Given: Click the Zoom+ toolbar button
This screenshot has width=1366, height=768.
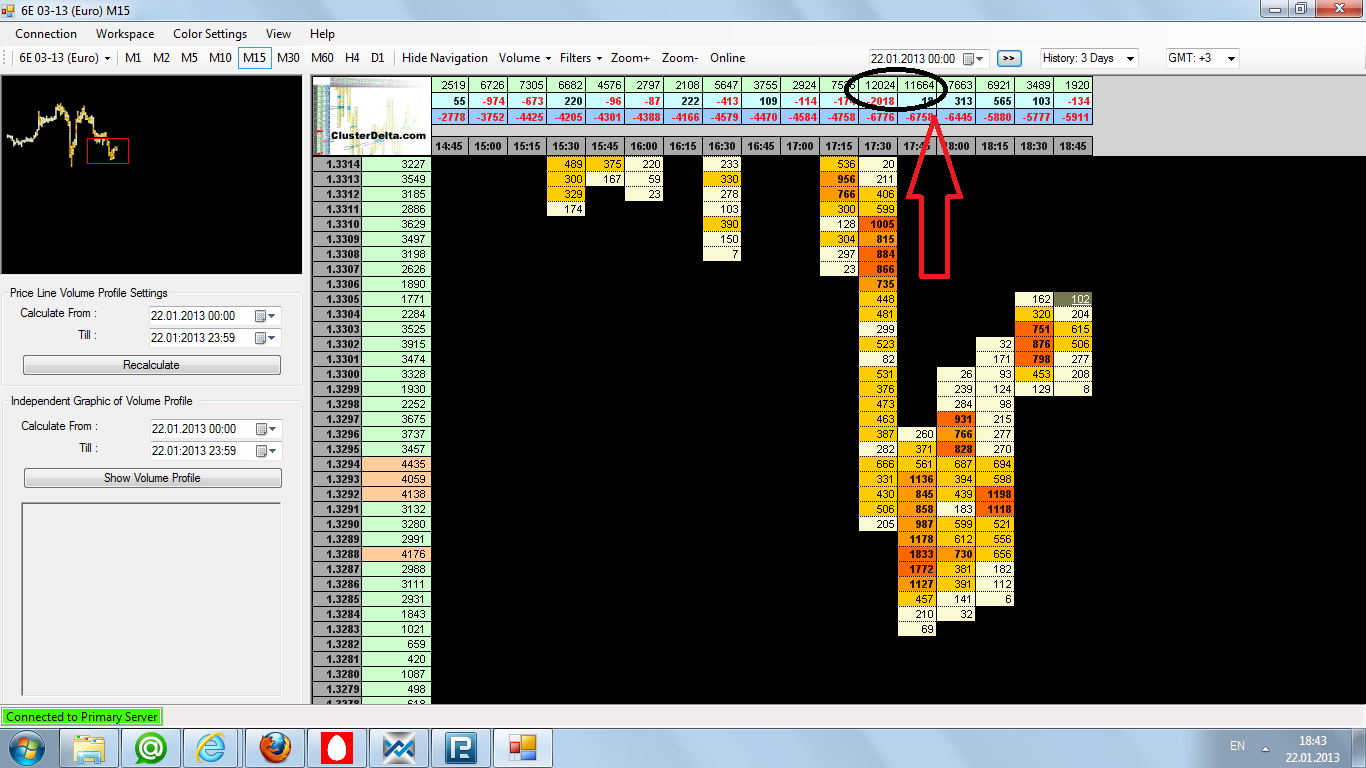Looking at the screenshot, I should click(x=631, y=58).
